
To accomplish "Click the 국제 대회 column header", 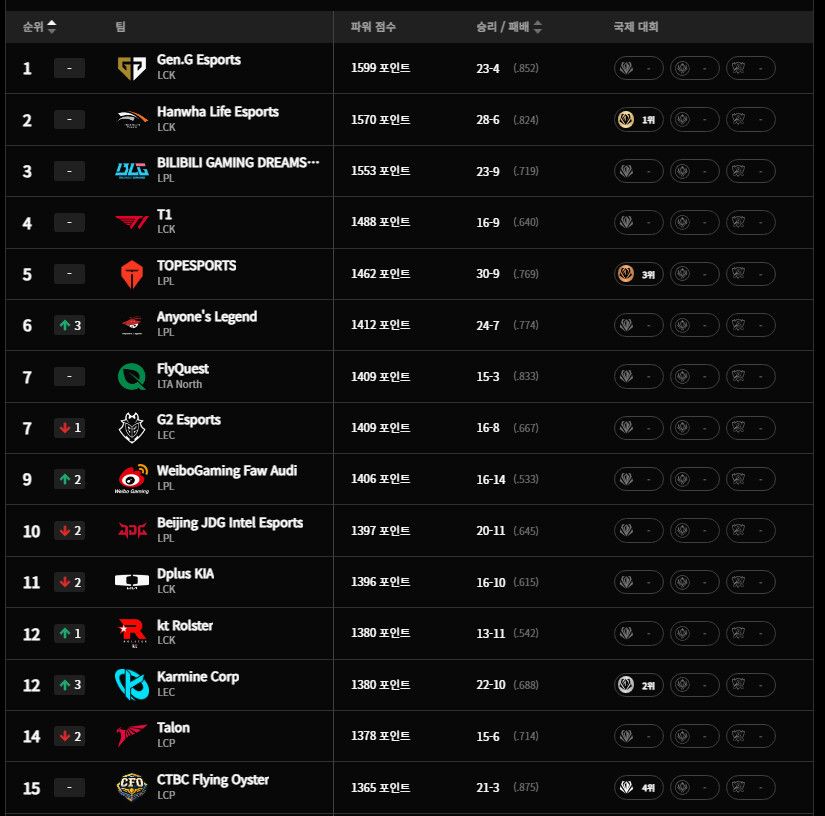I will [x=636, y=27].
